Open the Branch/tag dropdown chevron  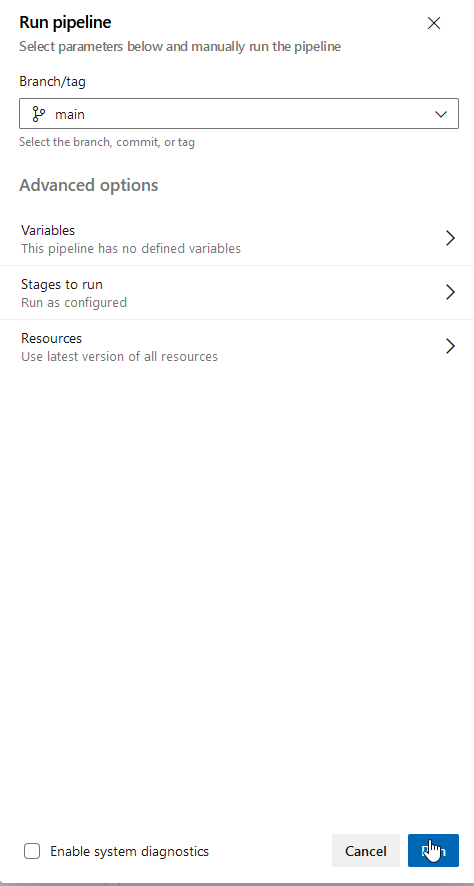point(441,114)
